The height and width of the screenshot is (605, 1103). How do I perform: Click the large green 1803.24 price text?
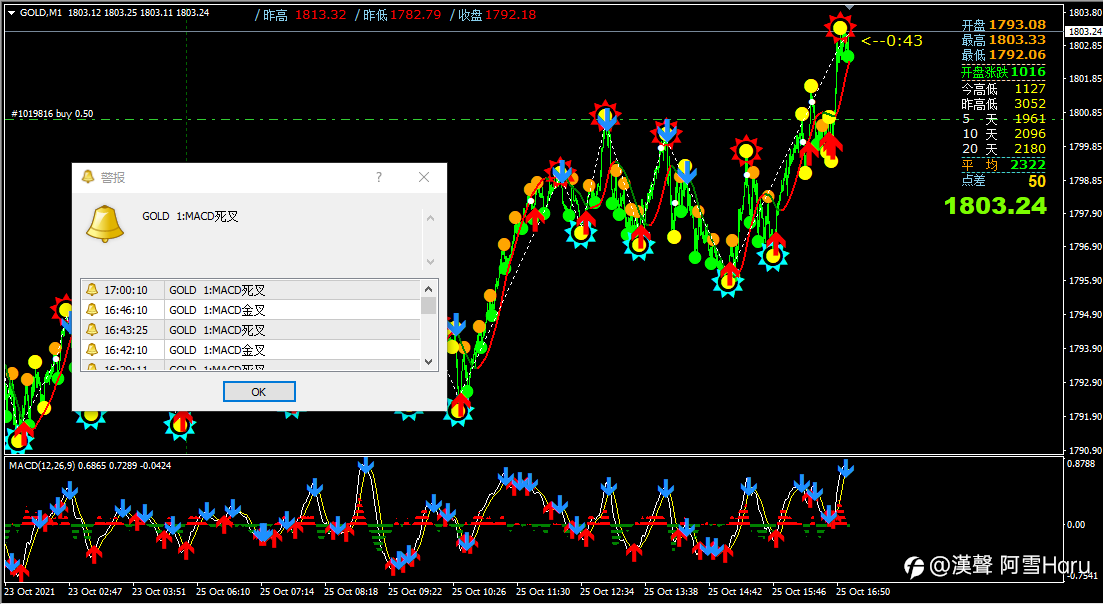[995, 205]
